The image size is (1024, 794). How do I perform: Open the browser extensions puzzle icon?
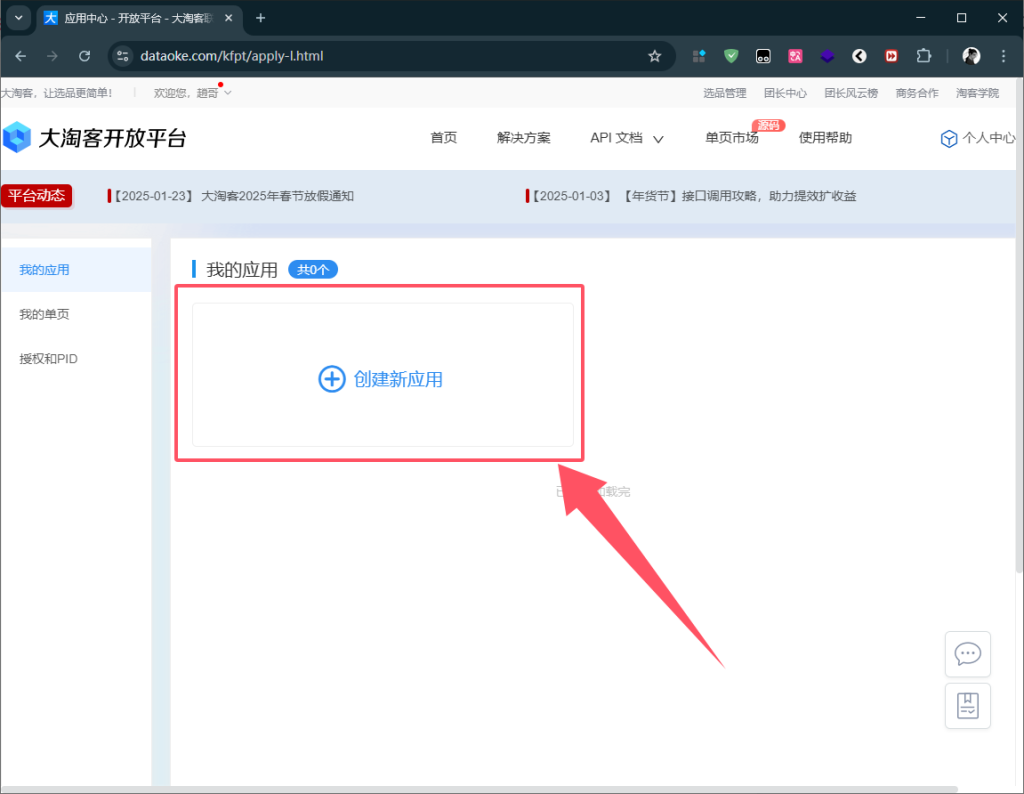(923, 56)
